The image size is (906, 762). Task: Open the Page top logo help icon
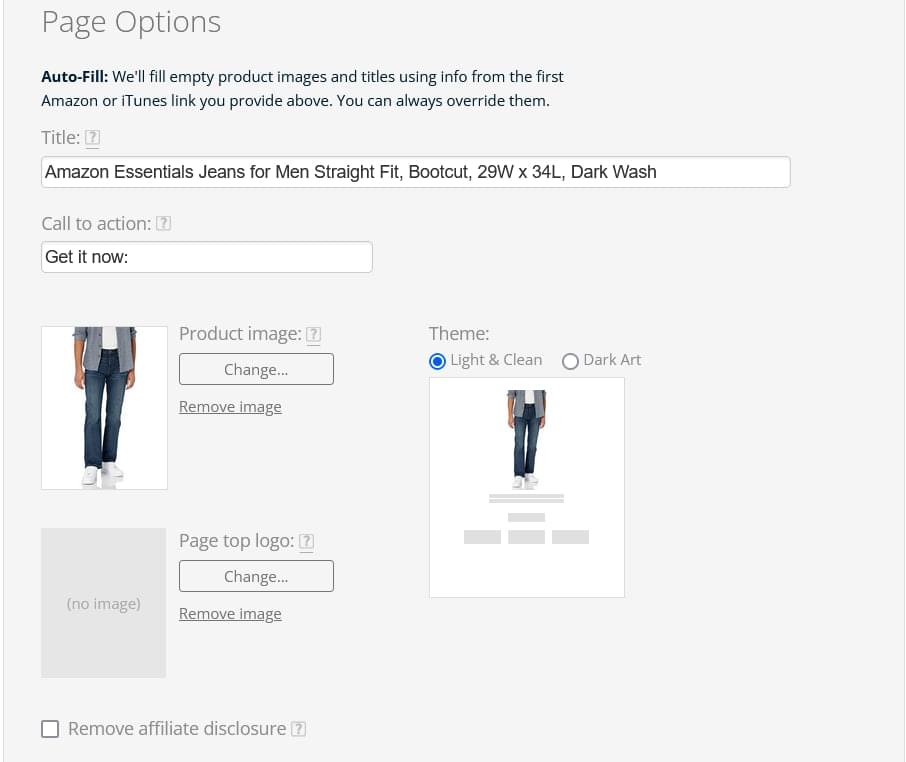[x=306, y=541]
